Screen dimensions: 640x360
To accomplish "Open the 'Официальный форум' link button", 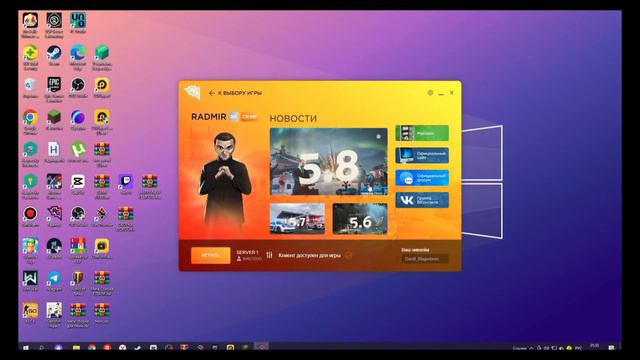I will [x=422, y=178].
